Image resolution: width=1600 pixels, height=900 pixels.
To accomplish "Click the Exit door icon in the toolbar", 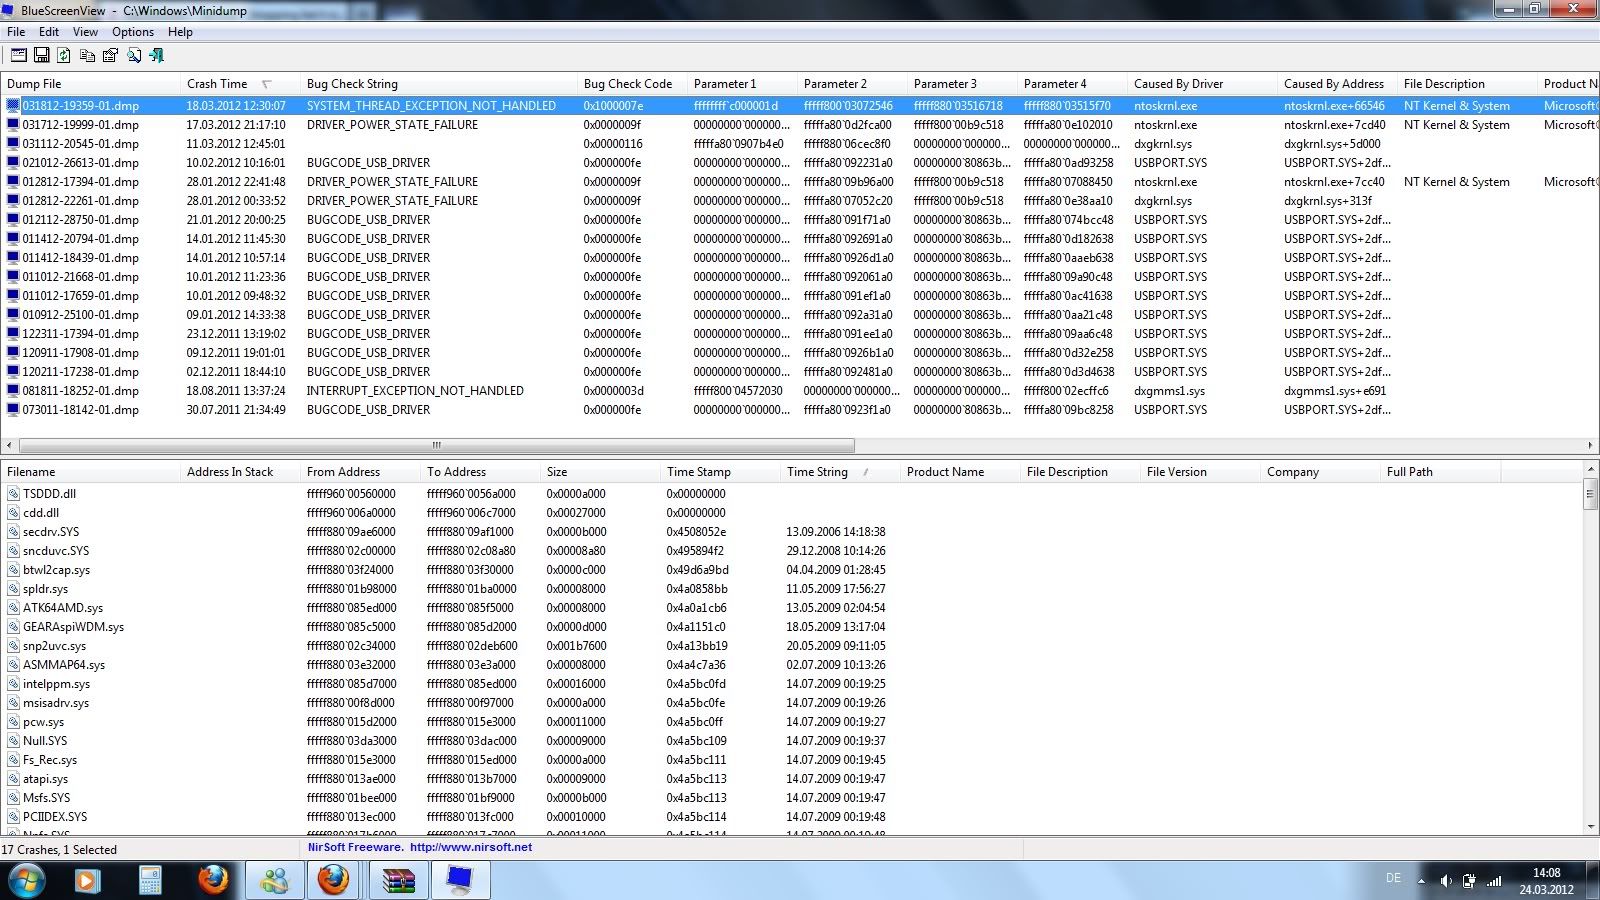I will tap(157, 56).
